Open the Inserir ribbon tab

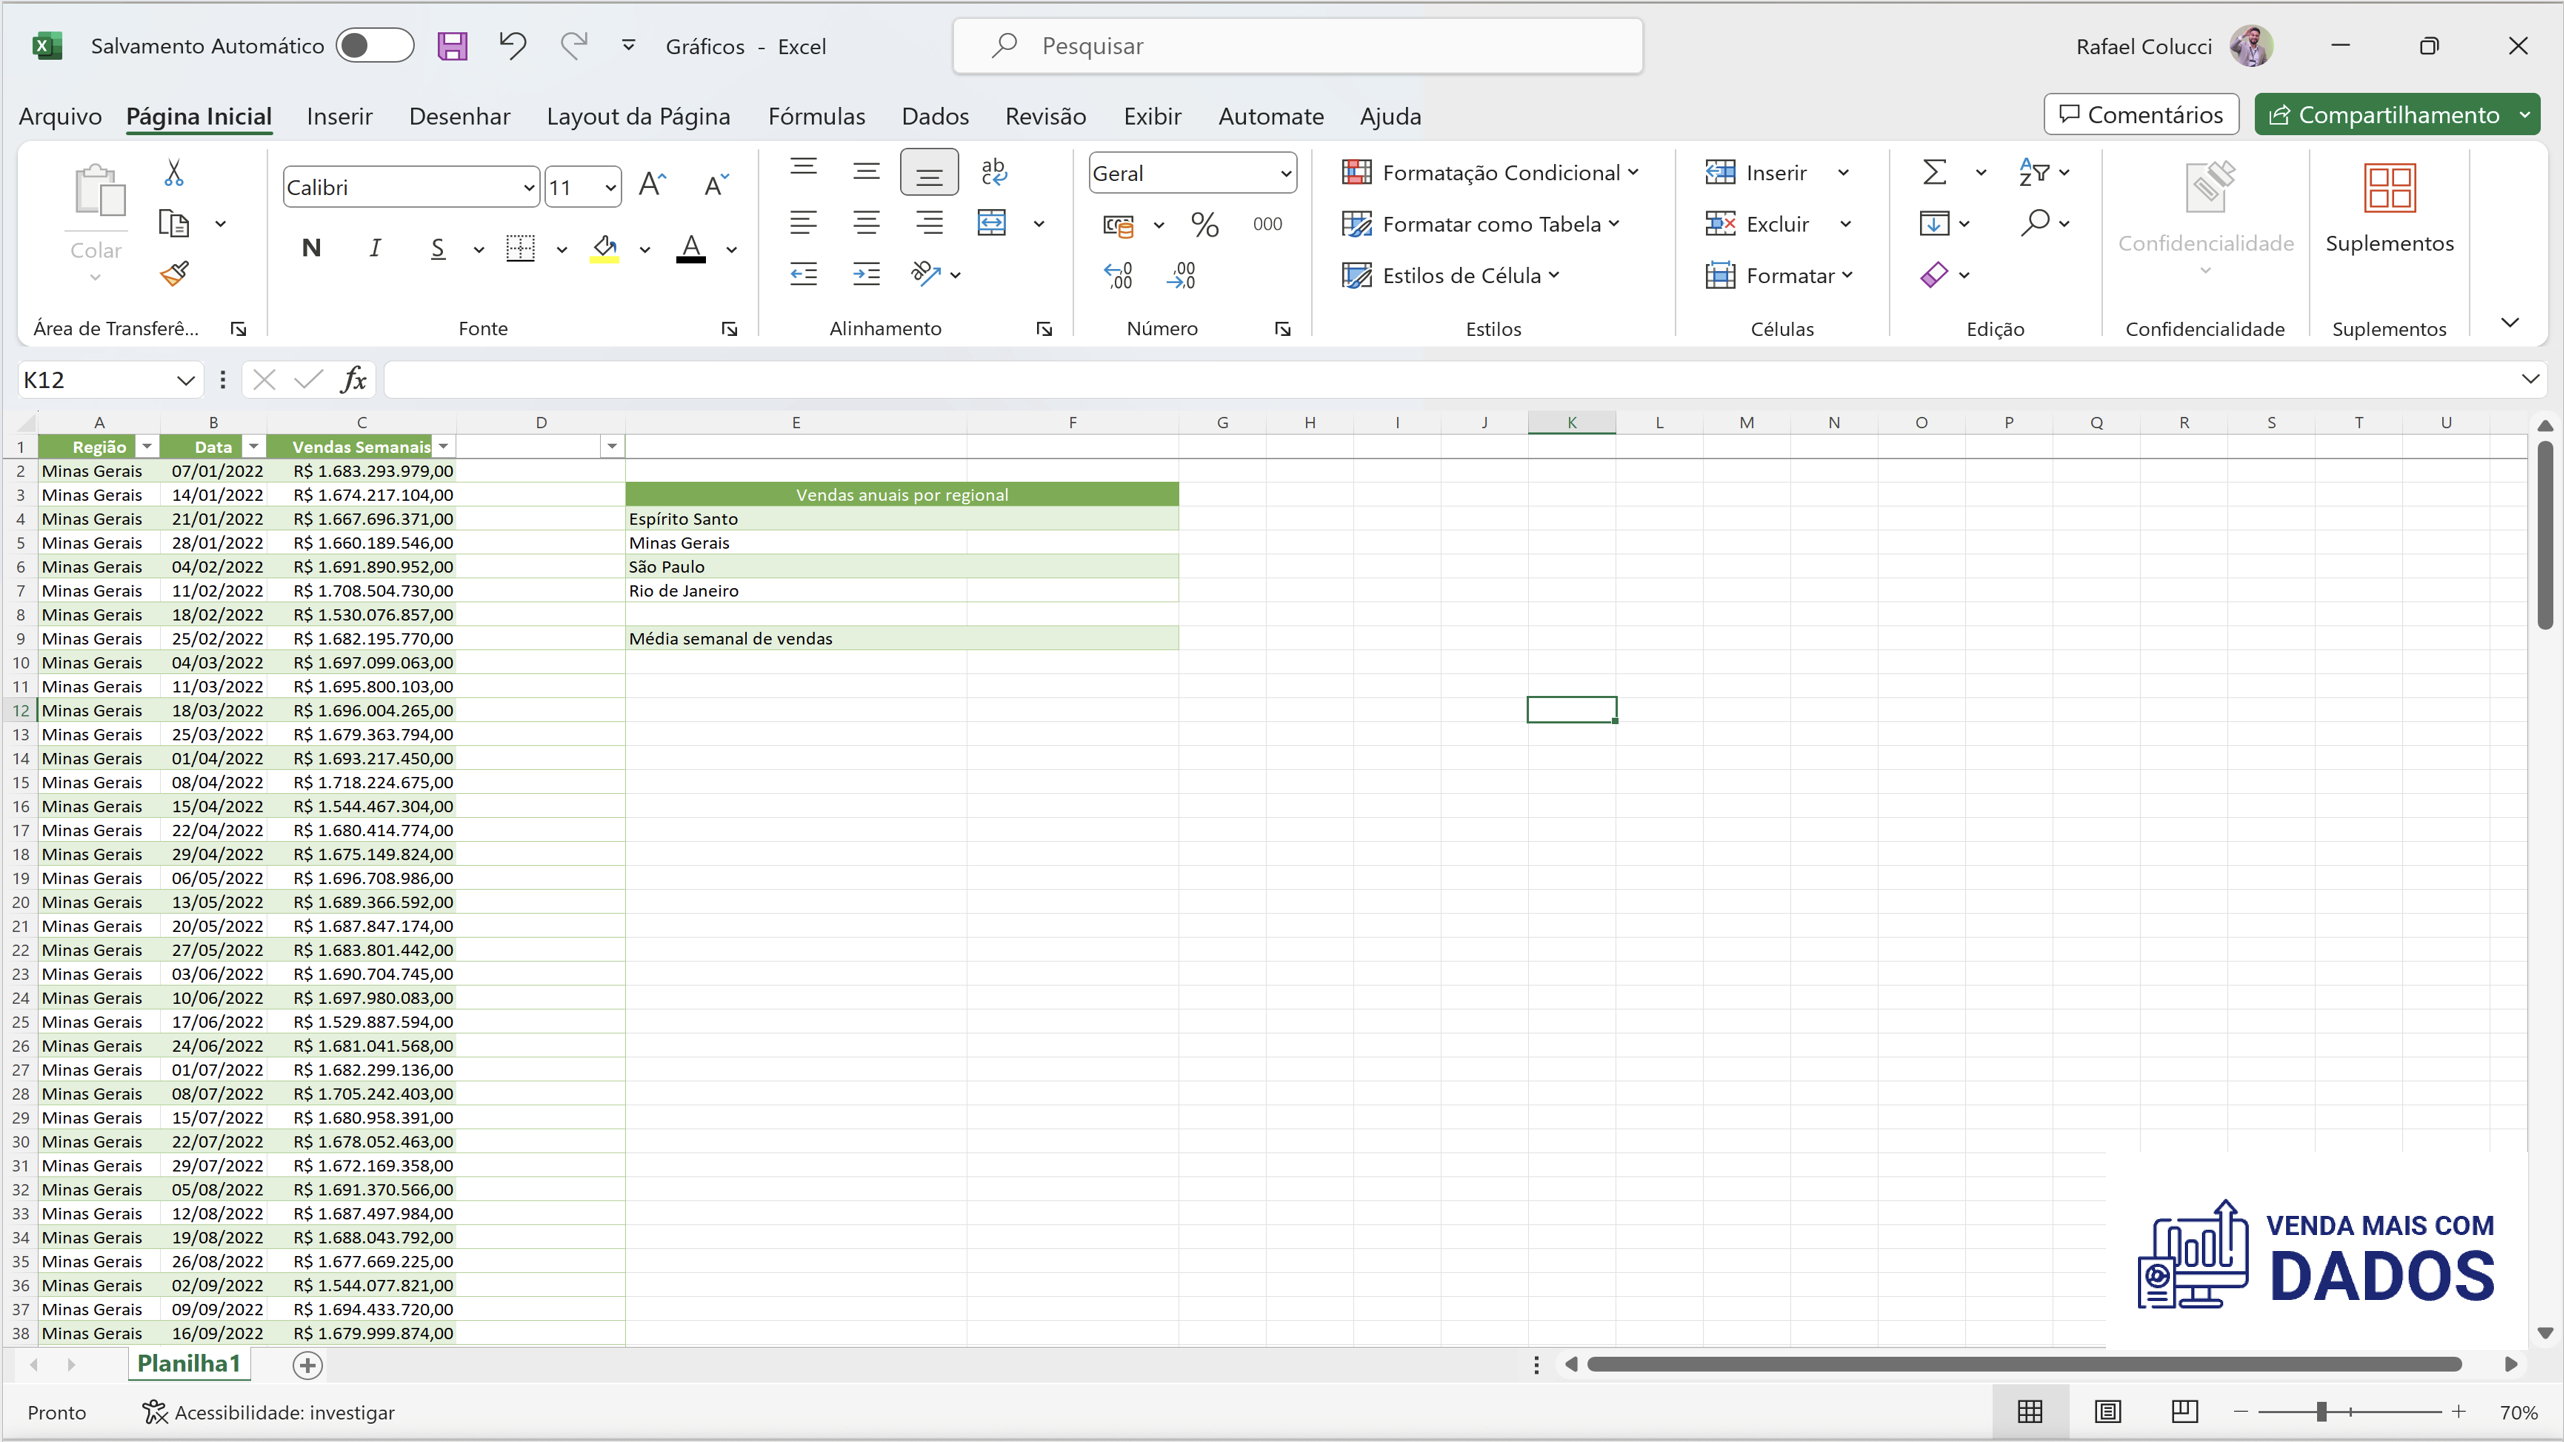pos(339,115)
